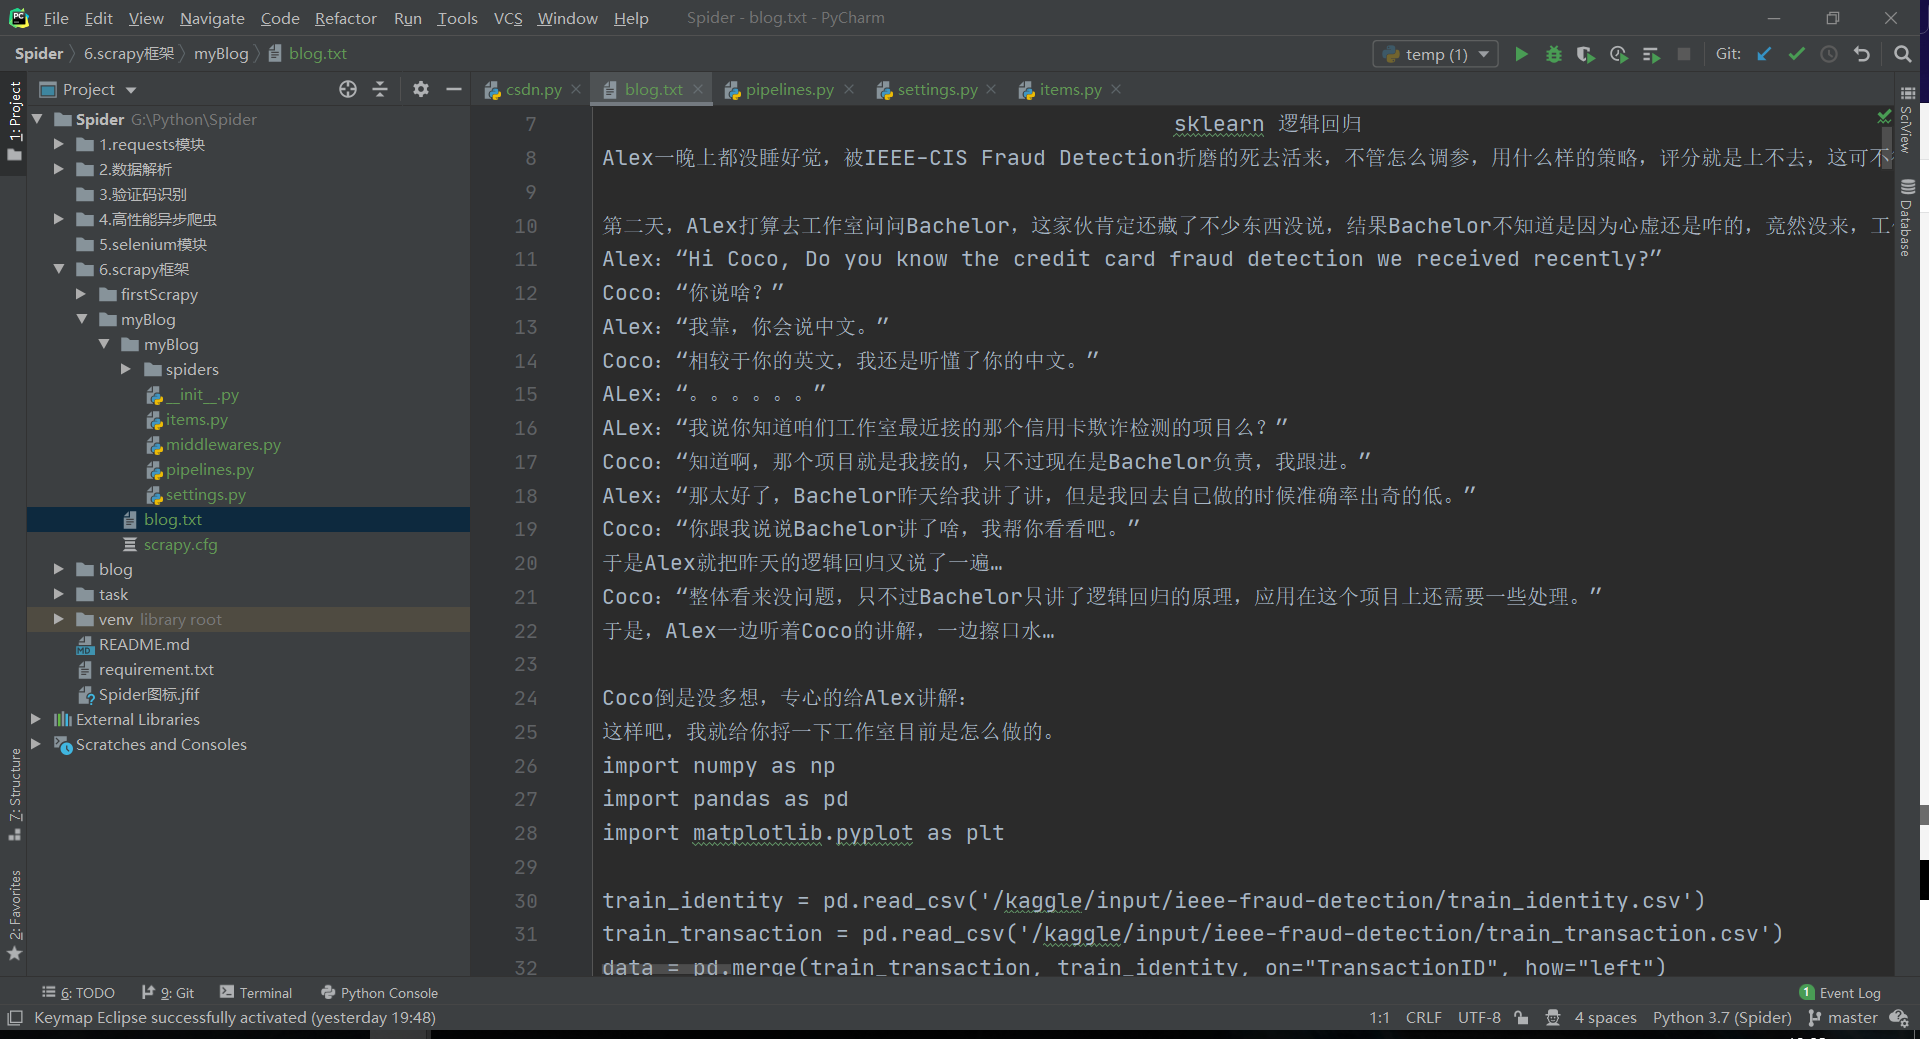Click the Profile run icon
The image size is (1929, 1039).
(x=1618, y=54)
